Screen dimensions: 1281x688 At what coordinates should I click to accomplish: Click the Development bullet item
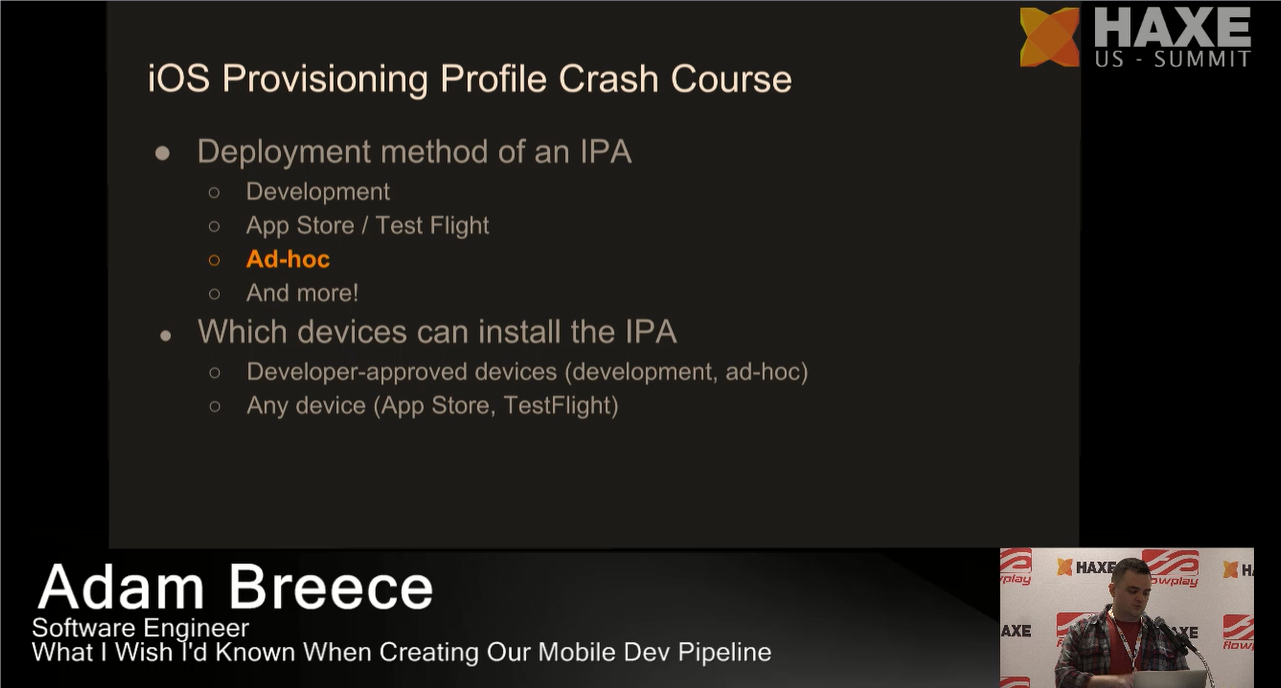[x=318, y=191]
